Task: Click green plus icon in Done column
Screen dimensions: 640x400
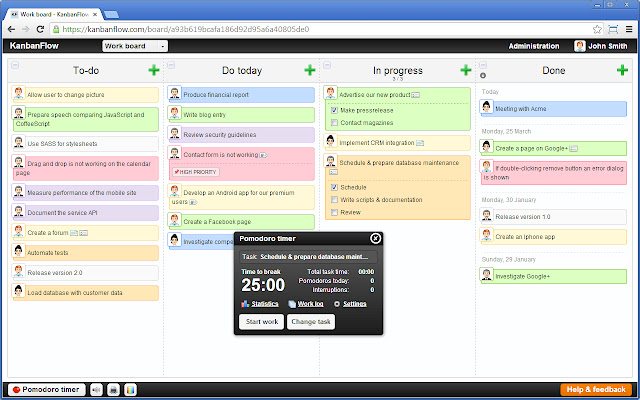Action: 620,70
